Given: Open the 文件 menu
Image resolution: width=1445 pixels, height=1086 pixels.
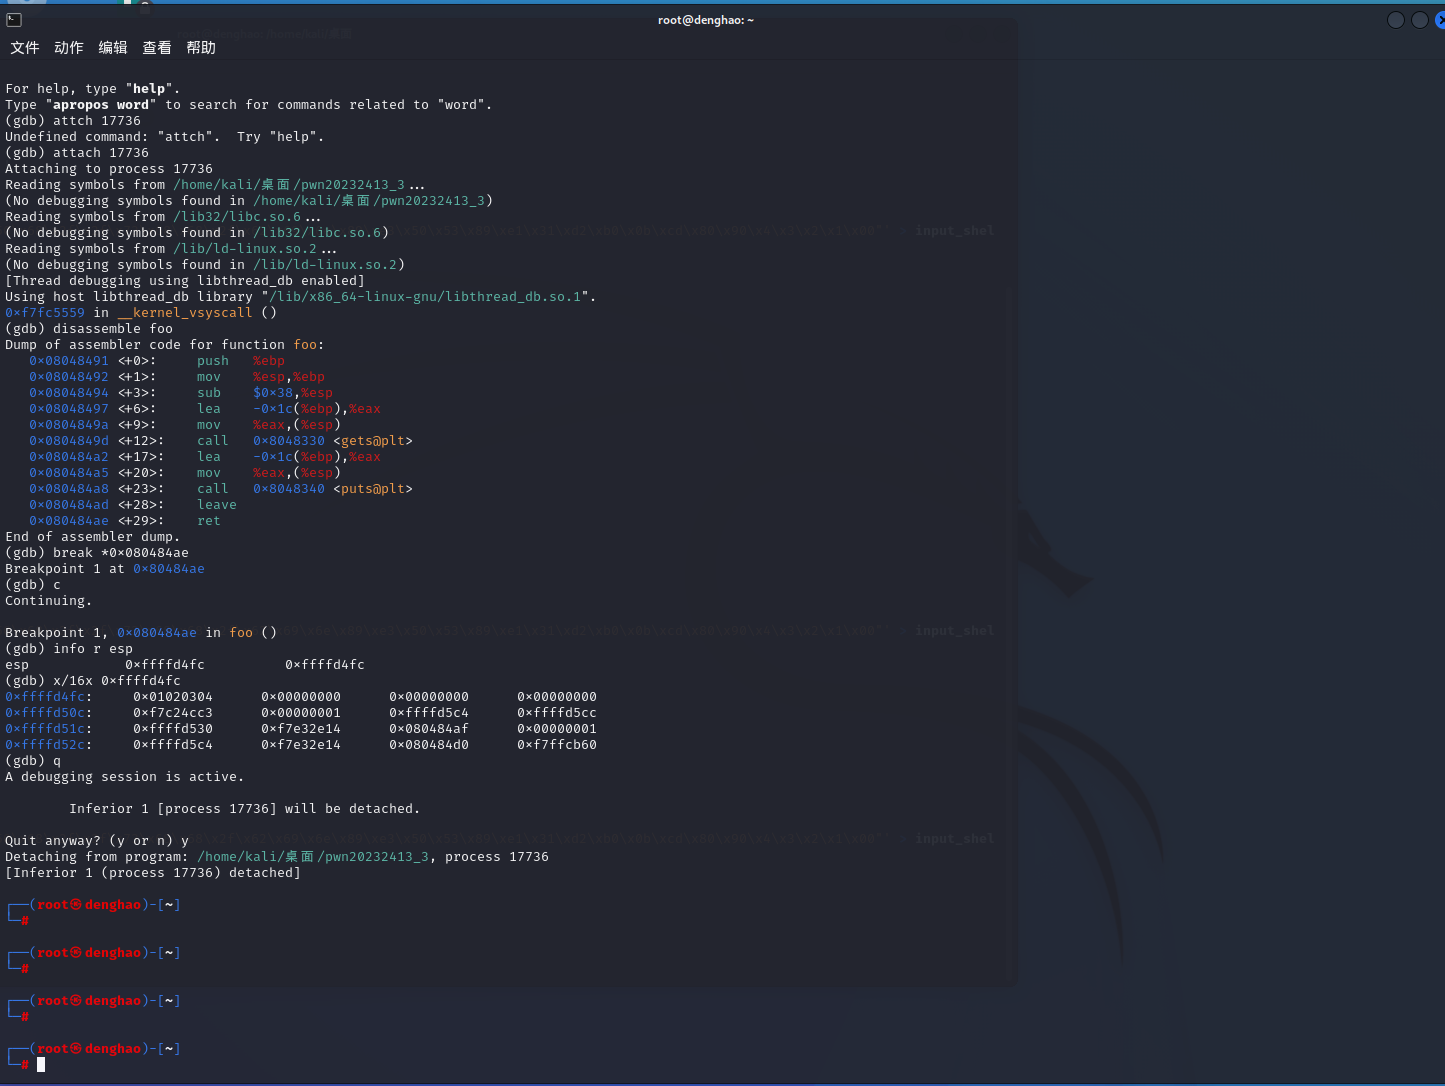Looking at the screenshot, I should pyautogui.click(x=25, y=48).
